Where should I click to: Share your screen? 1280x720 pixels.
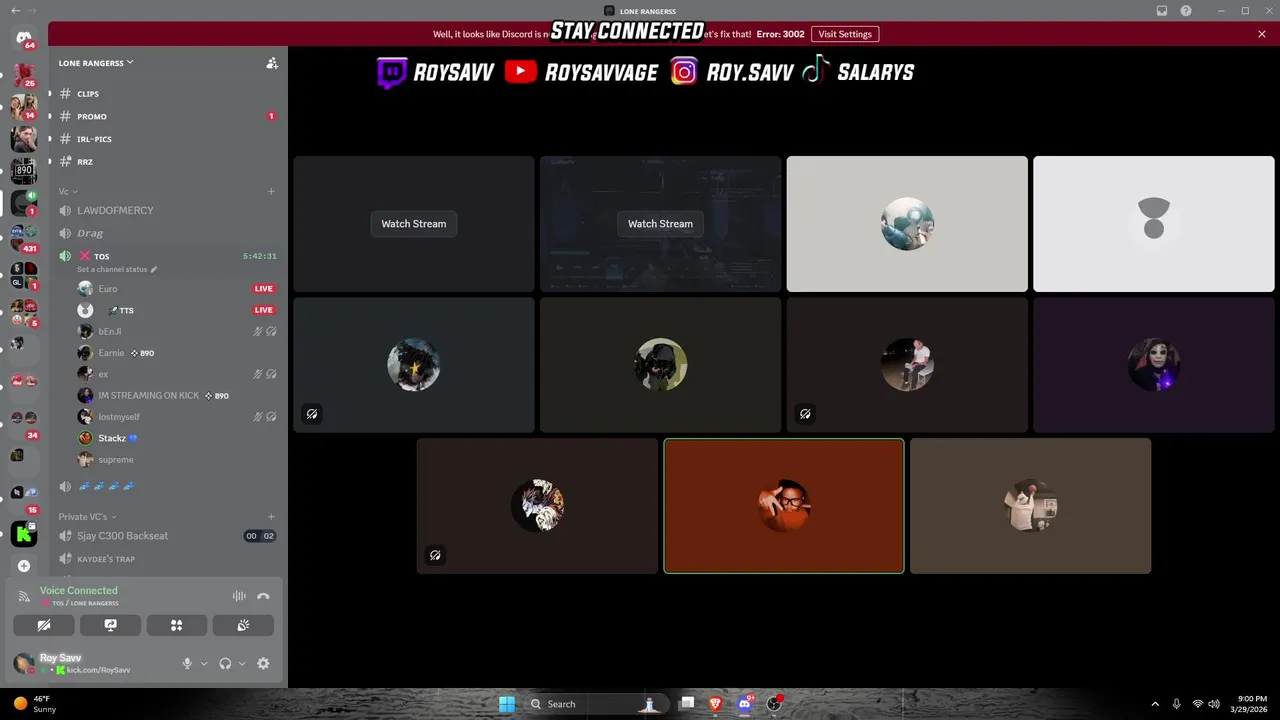(x=110, y=625)
